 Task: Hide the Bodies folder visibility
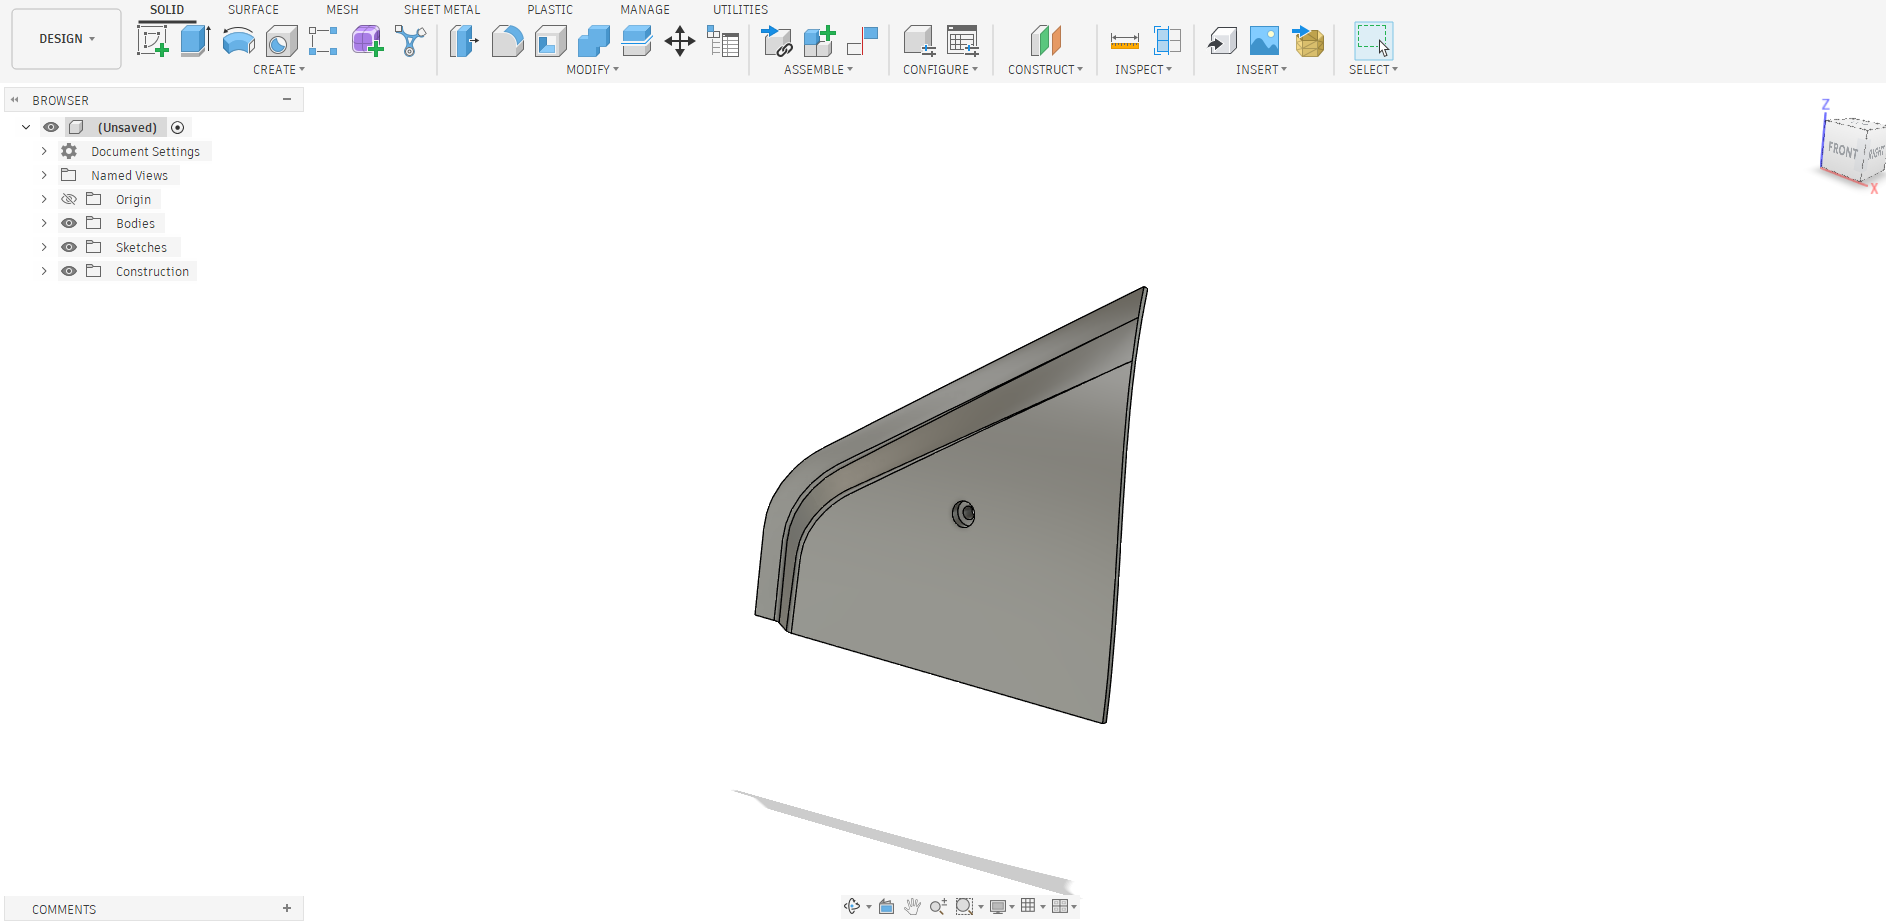69,223
